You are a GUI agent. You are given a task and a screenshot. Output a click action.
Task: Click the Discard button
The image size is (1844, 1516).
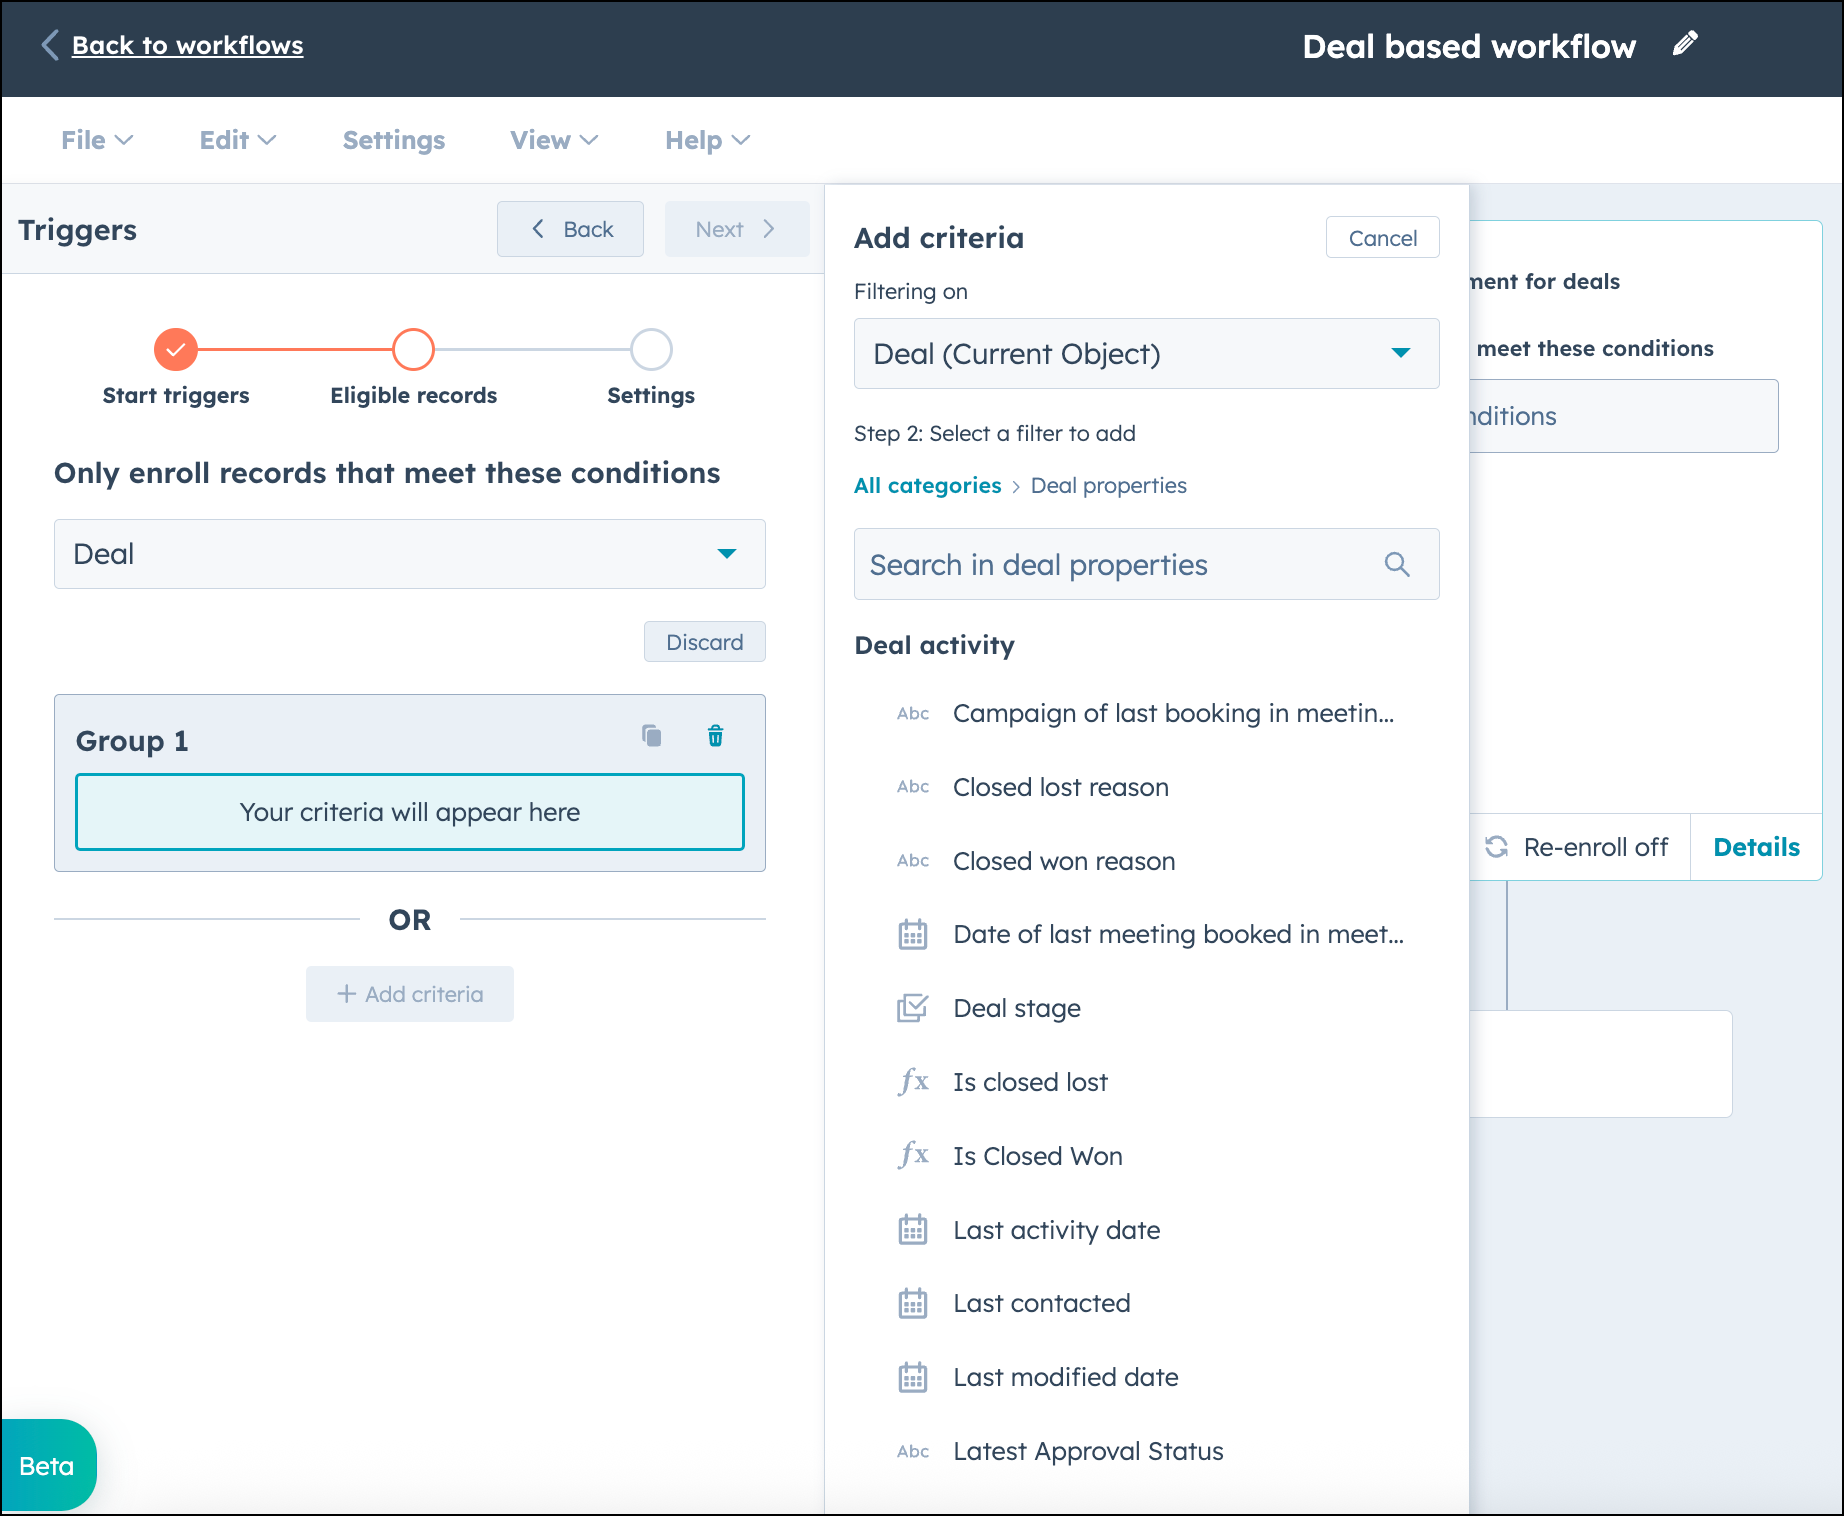coord(705,642)
